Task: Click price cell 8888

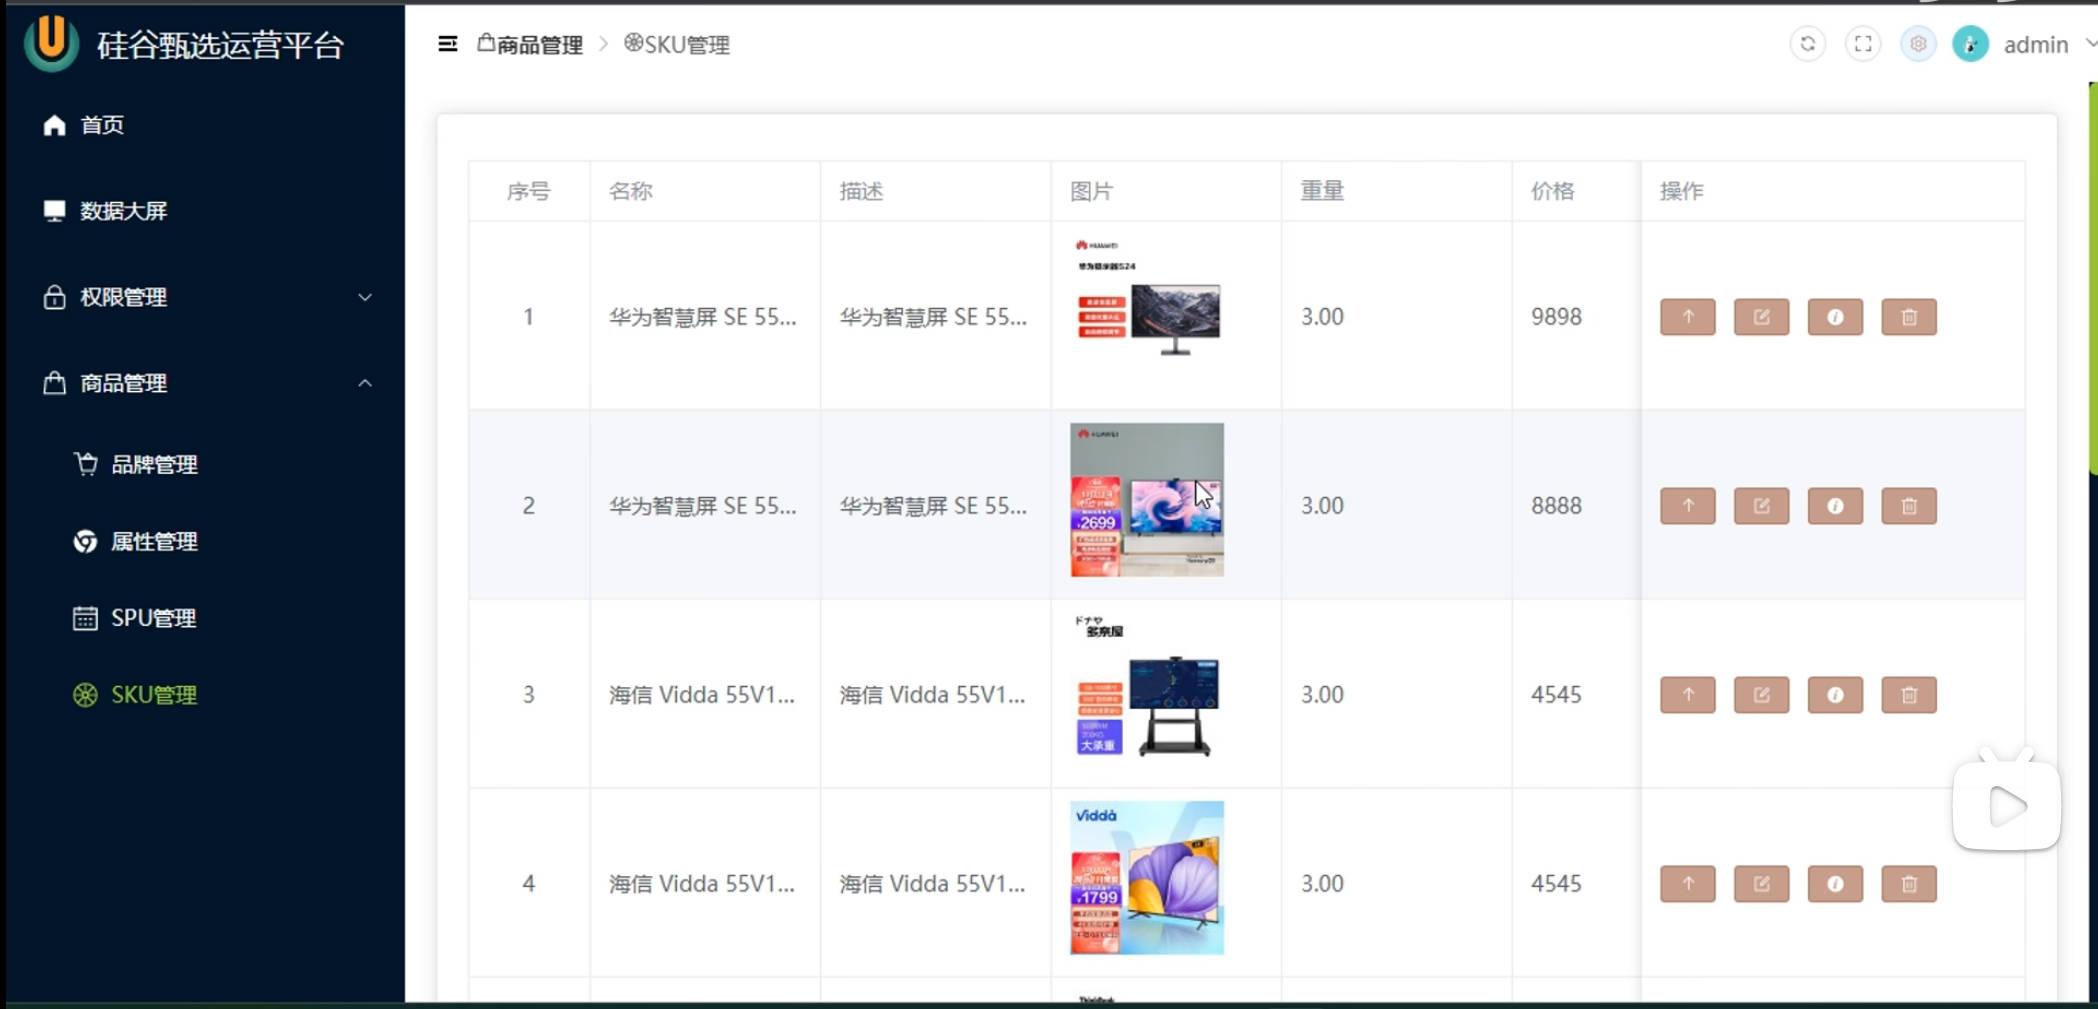Action: 1557,506
